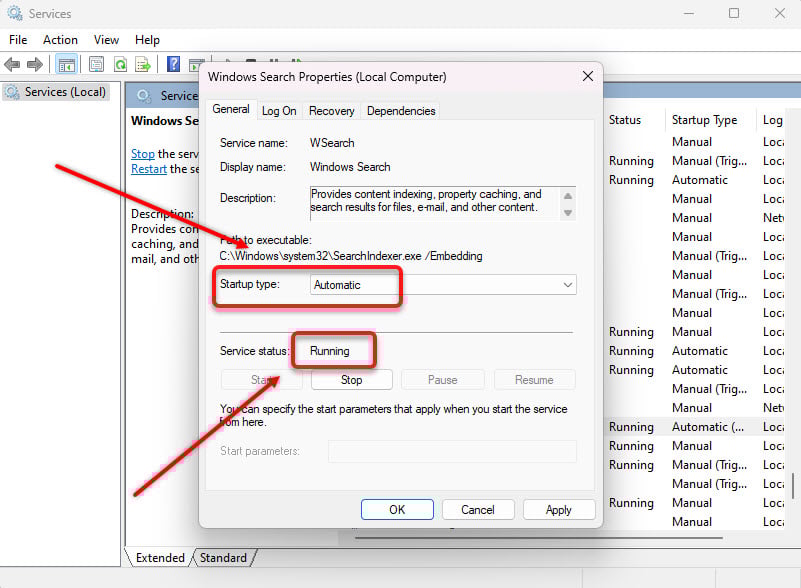
Task: Click the service name value WSearch
Action: [x=332, y=143]
